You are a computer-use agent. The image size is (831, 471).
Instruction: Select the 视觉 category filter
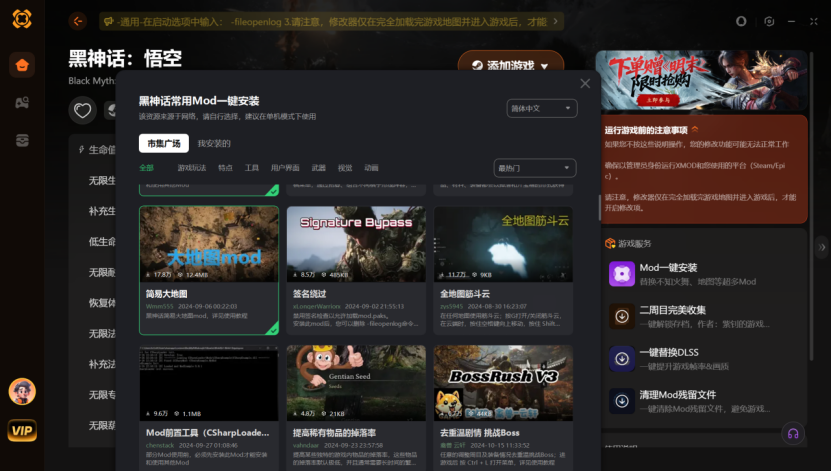(x=345, y=168)
